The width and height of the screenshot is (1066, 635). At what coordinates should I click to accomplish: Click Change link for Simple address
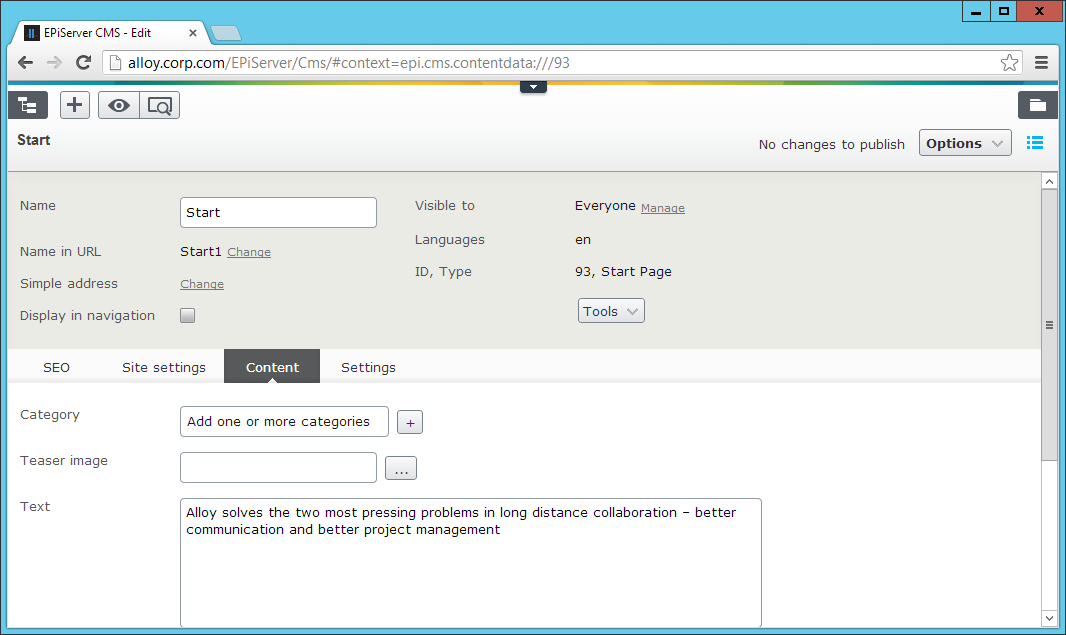coord(202,284)
